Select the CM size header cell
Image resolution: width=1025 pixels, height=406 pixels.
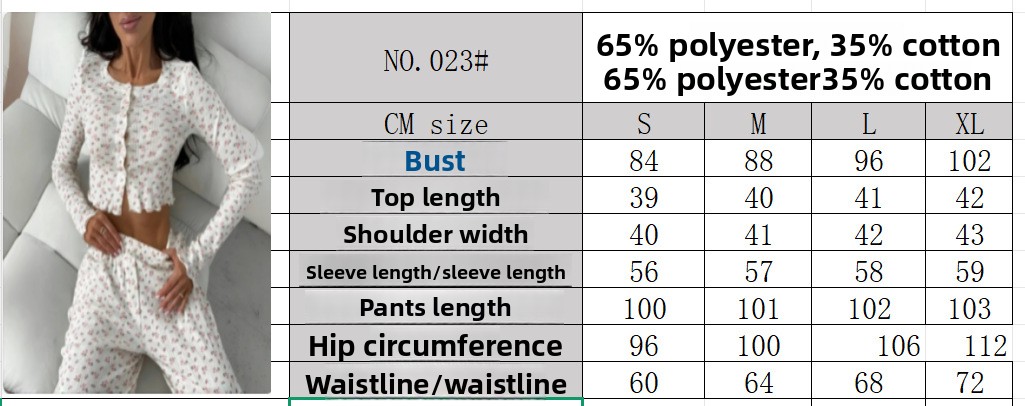click(436, 125)
